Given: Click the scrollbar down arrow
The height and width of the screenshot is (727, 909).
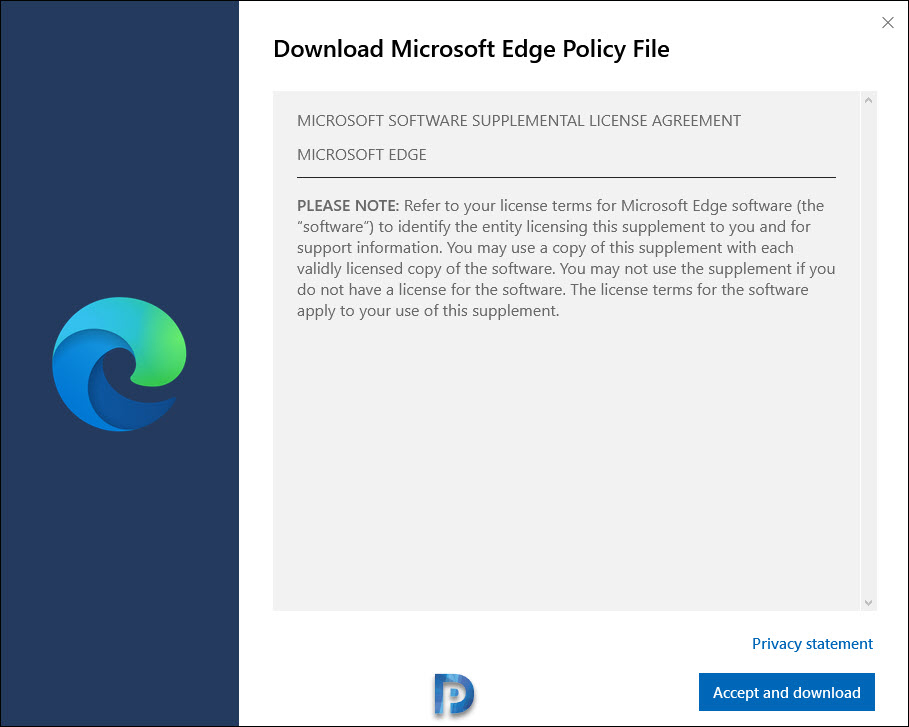Looking at the screenshot, I should 868,603.
